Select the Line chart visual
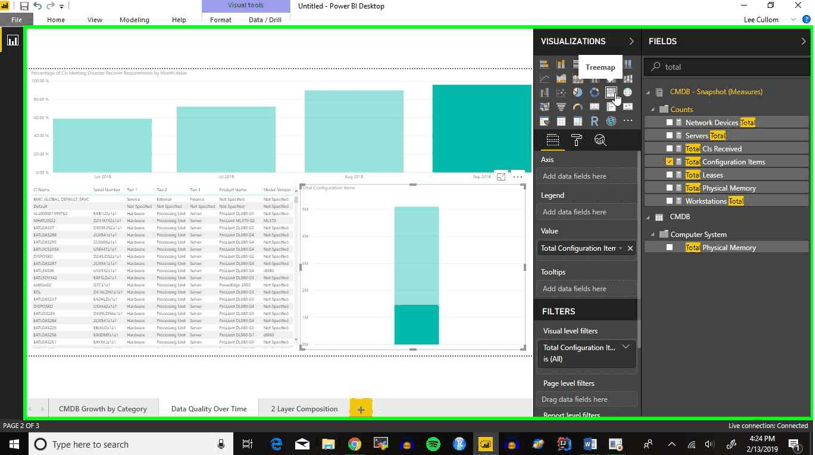Viewport: 815px width, 455px height. (544, 79)
